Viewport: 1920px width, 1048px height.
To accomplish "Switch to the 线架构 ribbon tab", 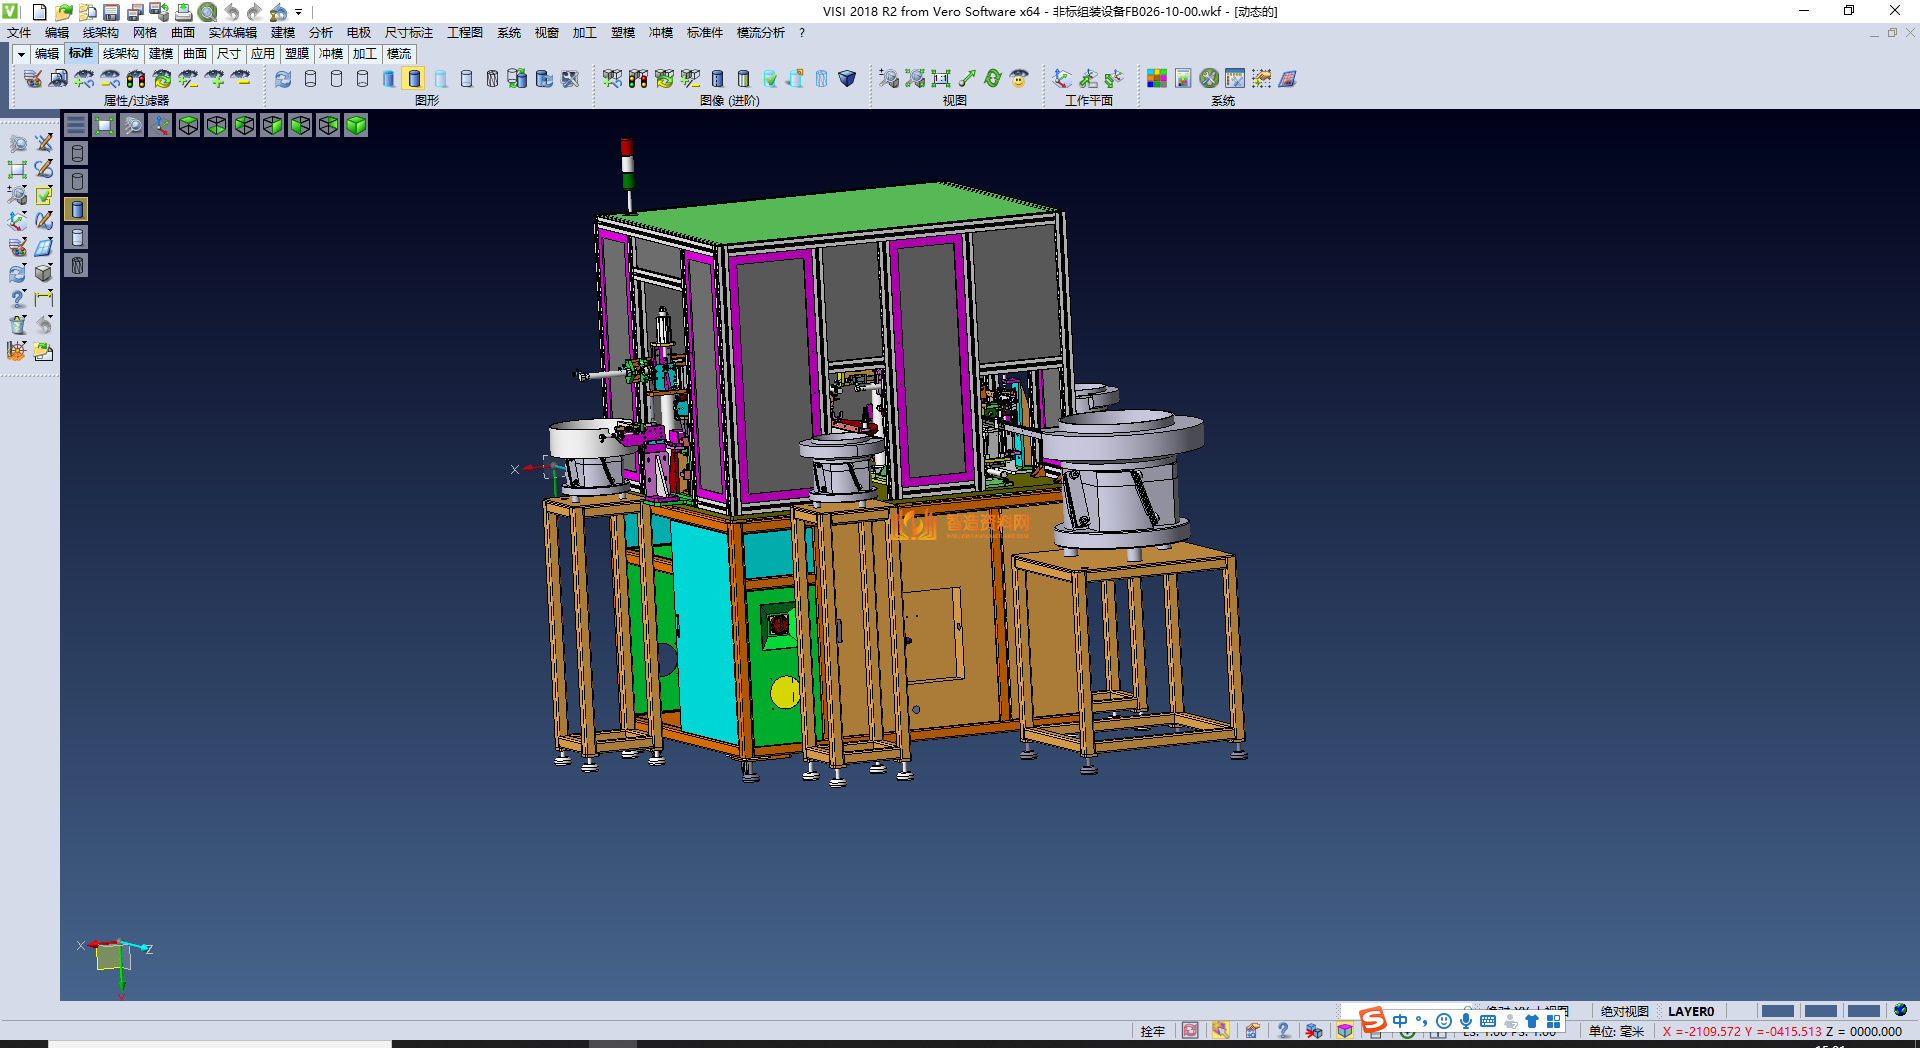I will 121,54.
